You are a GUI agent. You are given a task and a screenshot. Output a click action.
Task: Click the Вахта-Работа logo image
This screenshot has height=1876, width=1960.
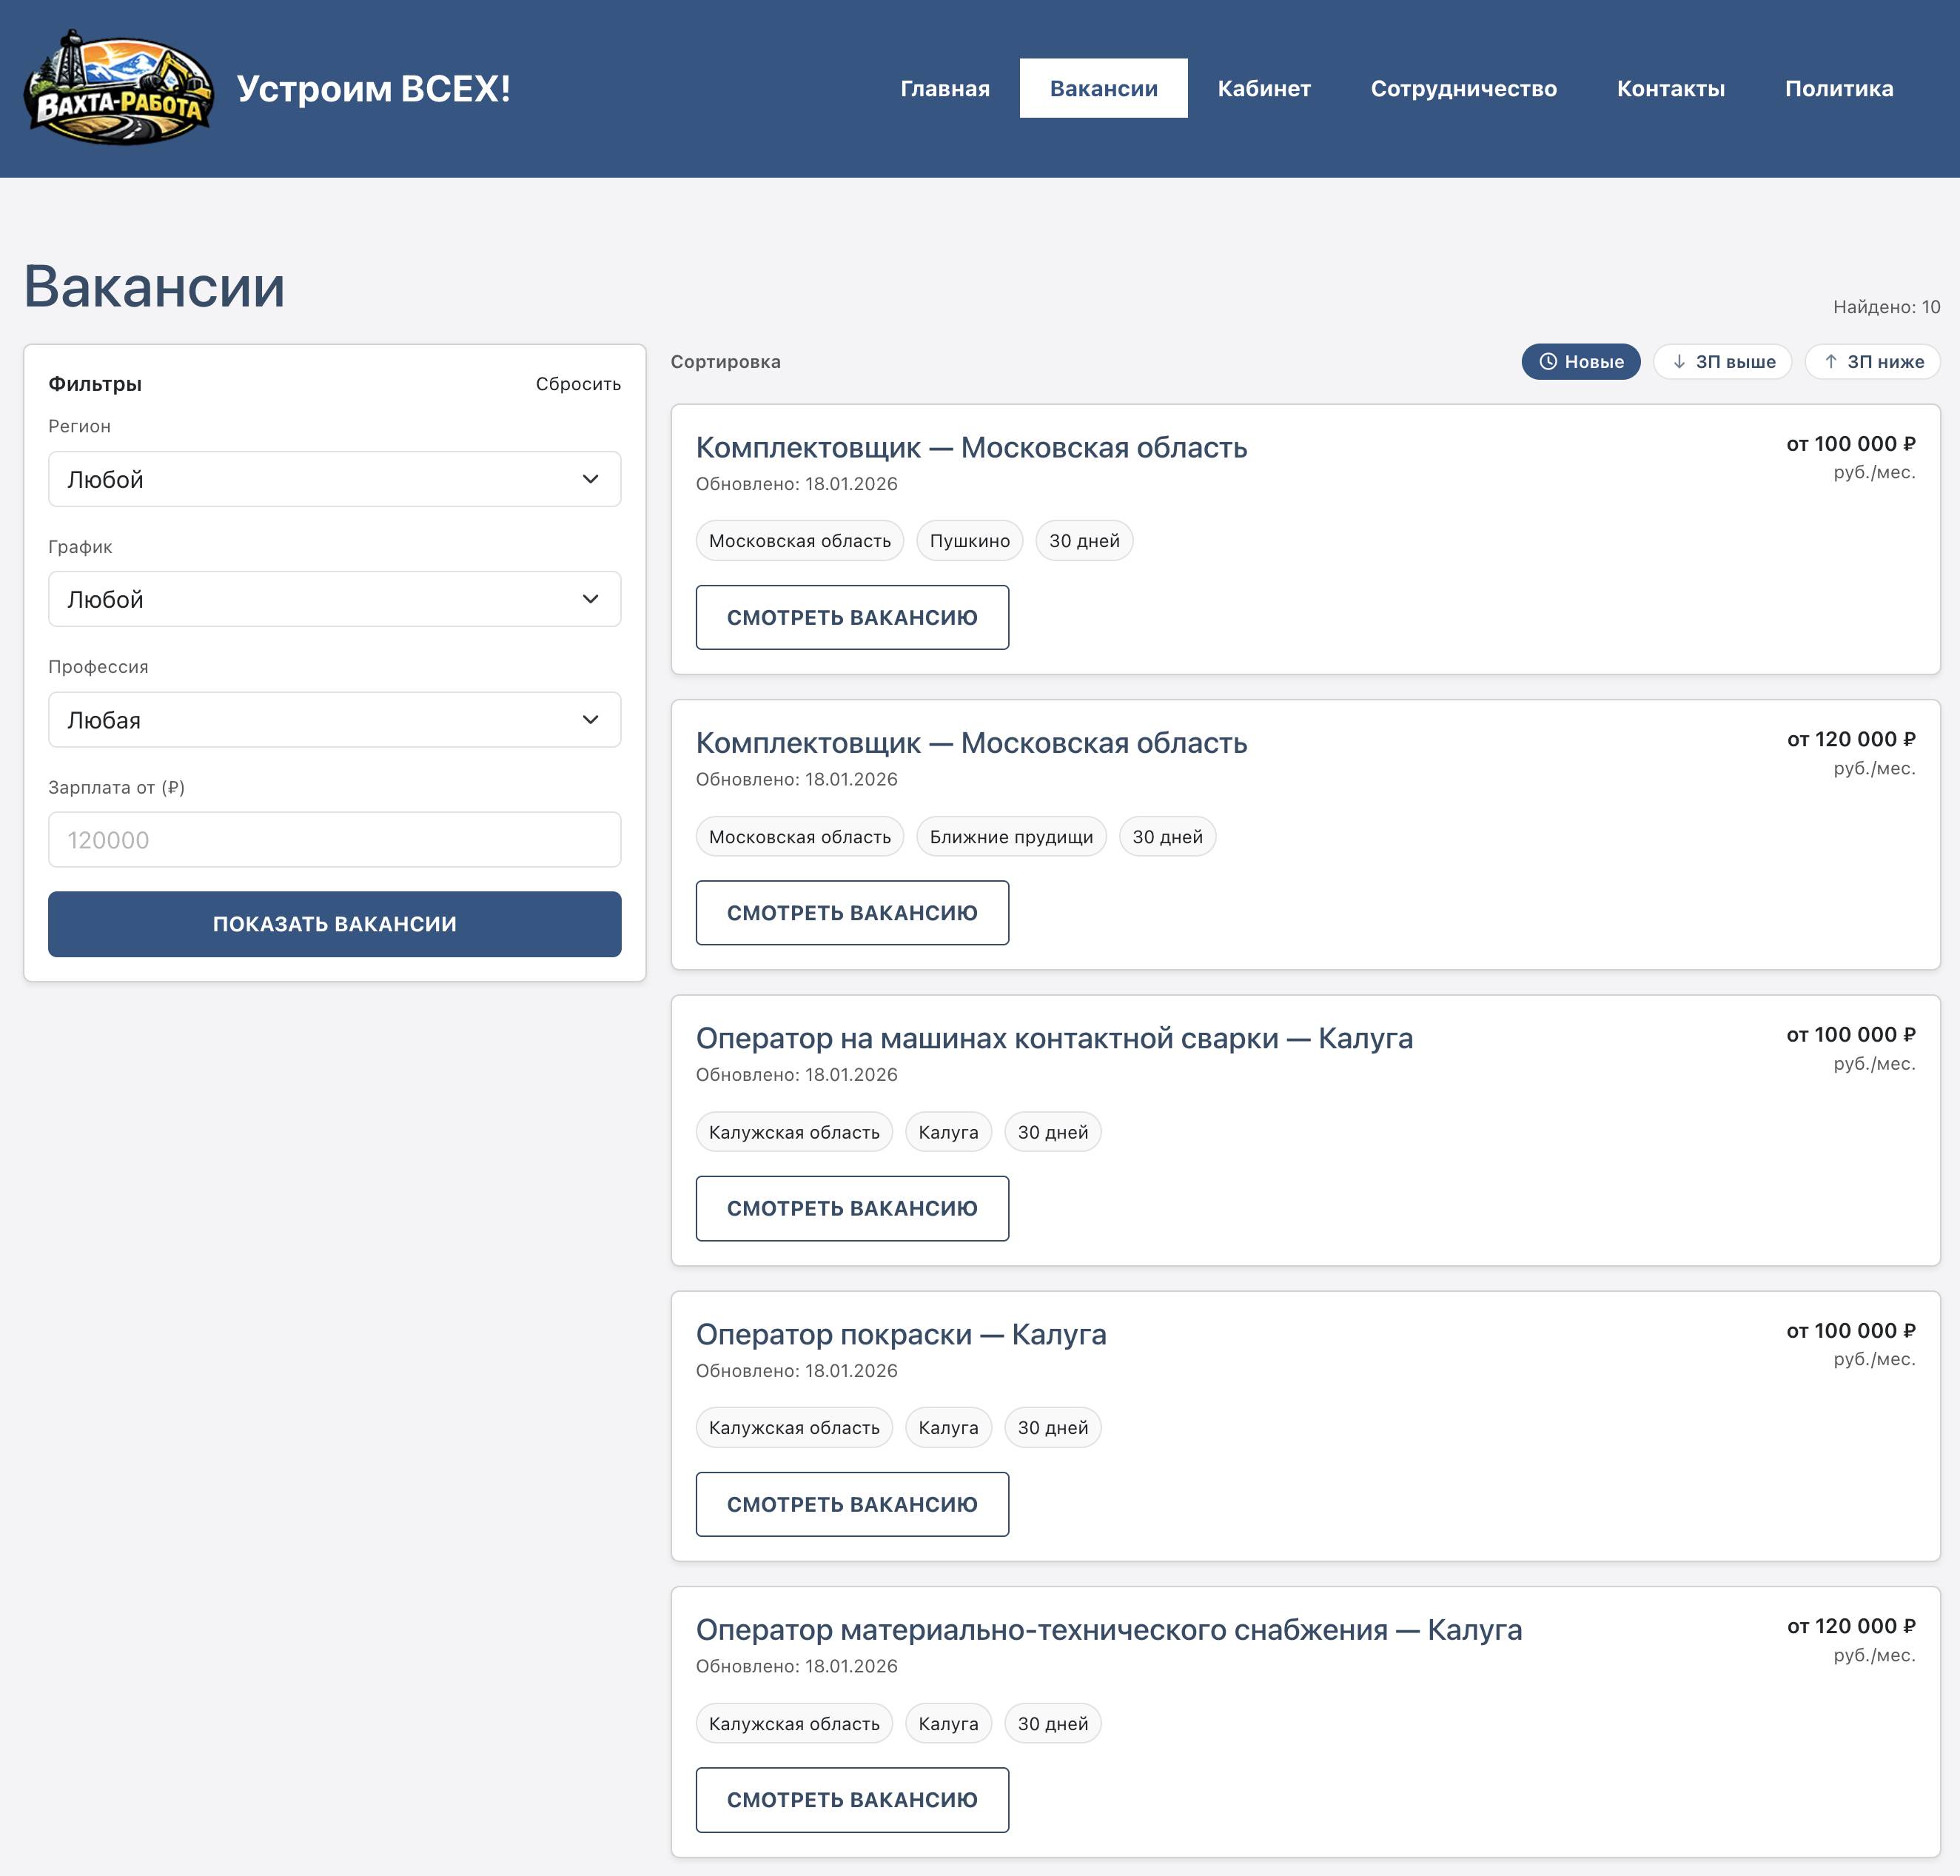pos(118,88)
